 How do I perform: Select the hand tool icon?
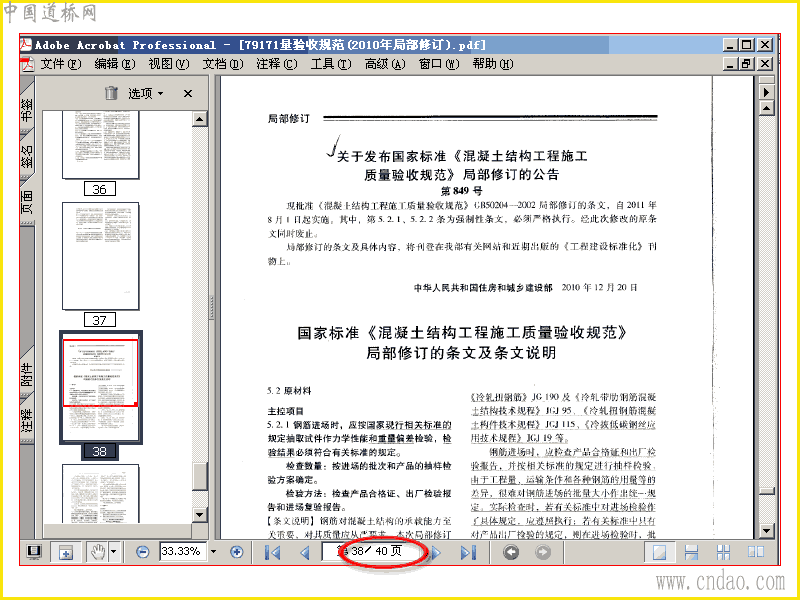pyautogui.click(x=97, y=552)
